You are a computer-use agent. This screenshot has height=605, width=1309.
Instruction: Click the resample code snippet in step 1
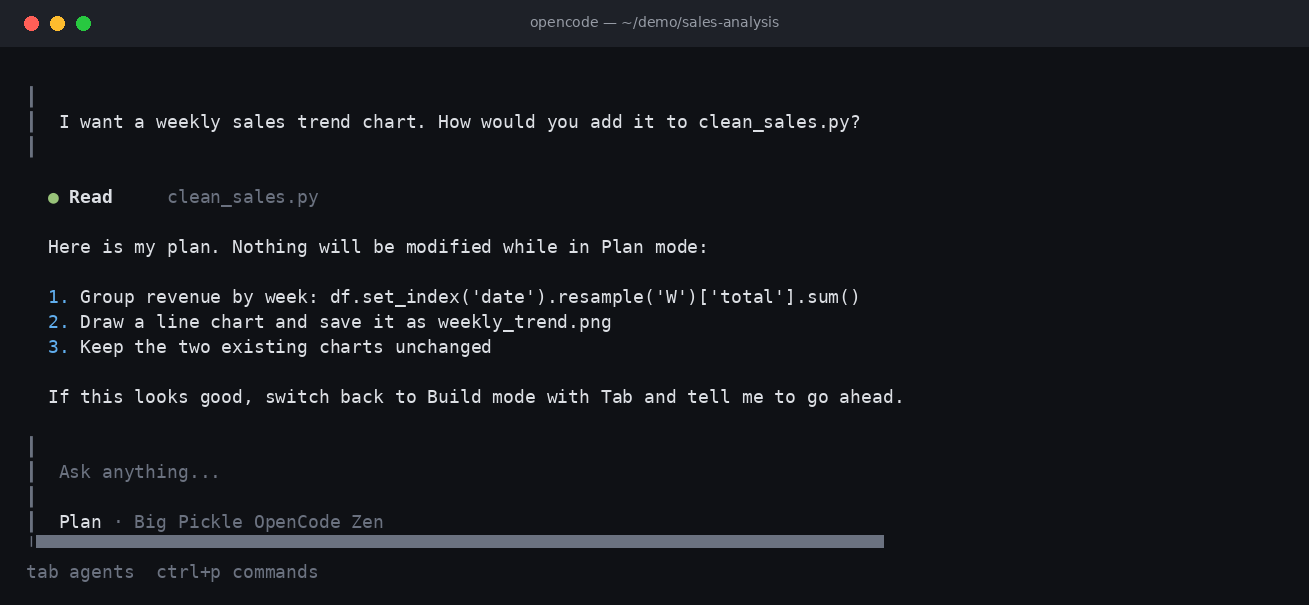tap(595, 297)
